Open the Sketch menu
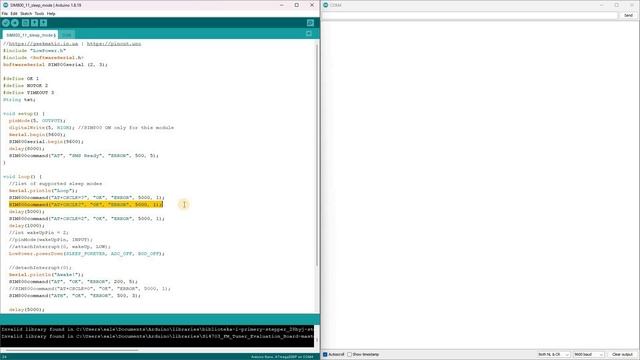640x360 pixels. click(26, 13)
